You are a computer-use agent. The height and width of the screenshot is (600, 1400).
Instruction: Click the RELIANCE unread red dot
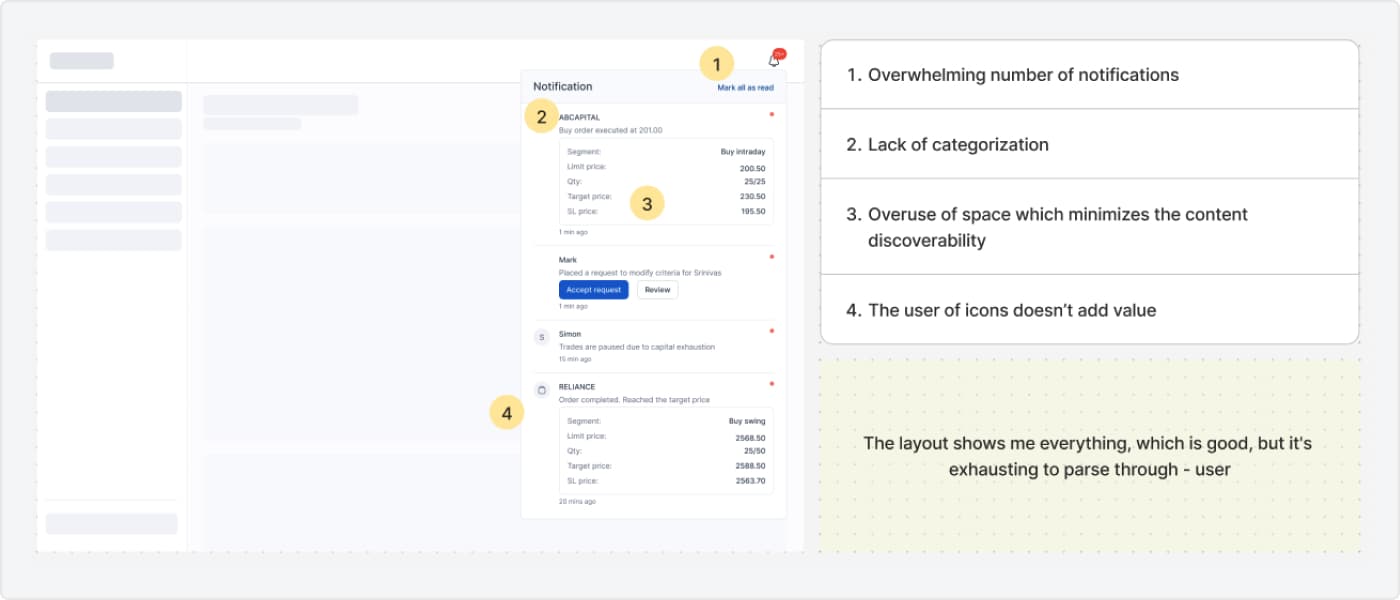tap(771, 383)
